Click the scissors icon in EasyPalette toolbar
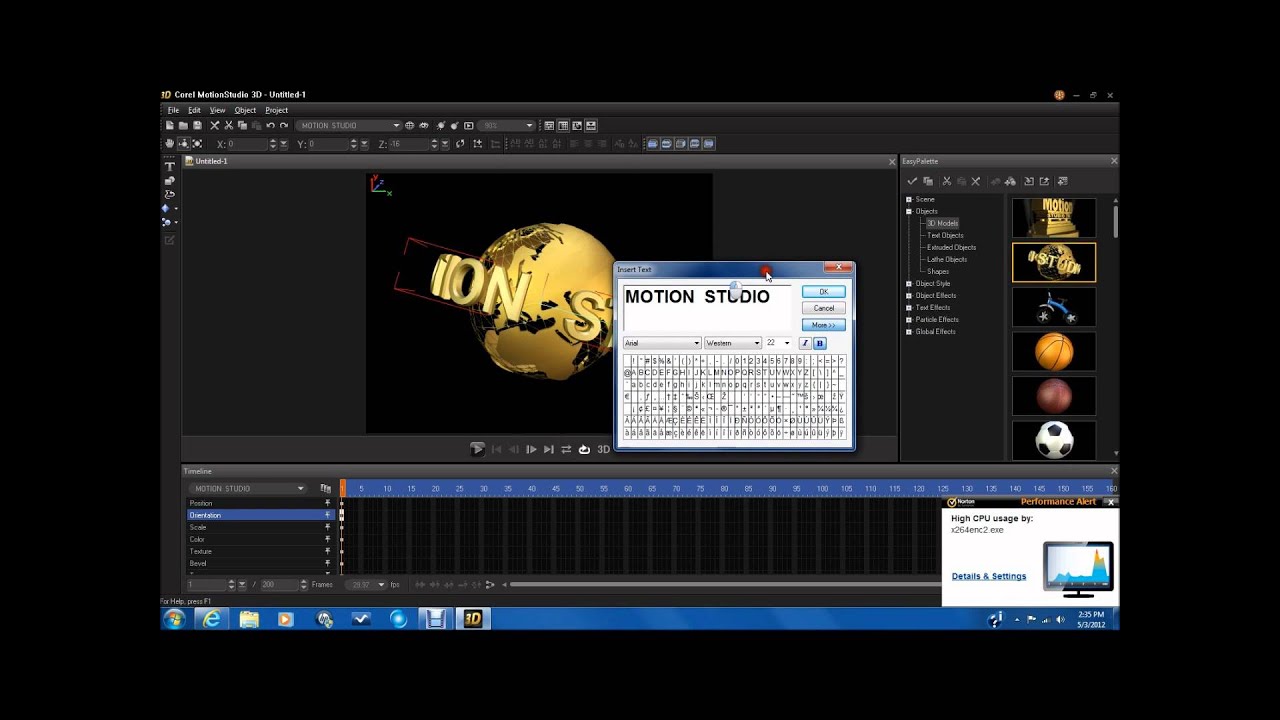Screen dimensions: 1280x720 [946, 181]
